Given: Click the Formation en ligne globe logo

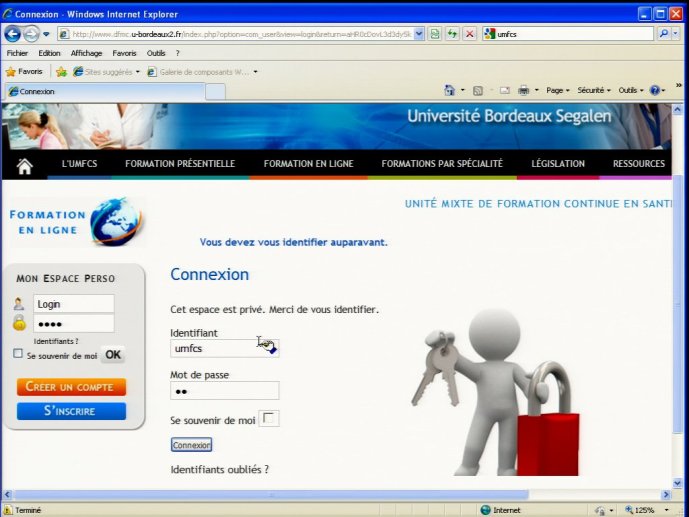Looking at the screenshot, I should pos(76,222).
